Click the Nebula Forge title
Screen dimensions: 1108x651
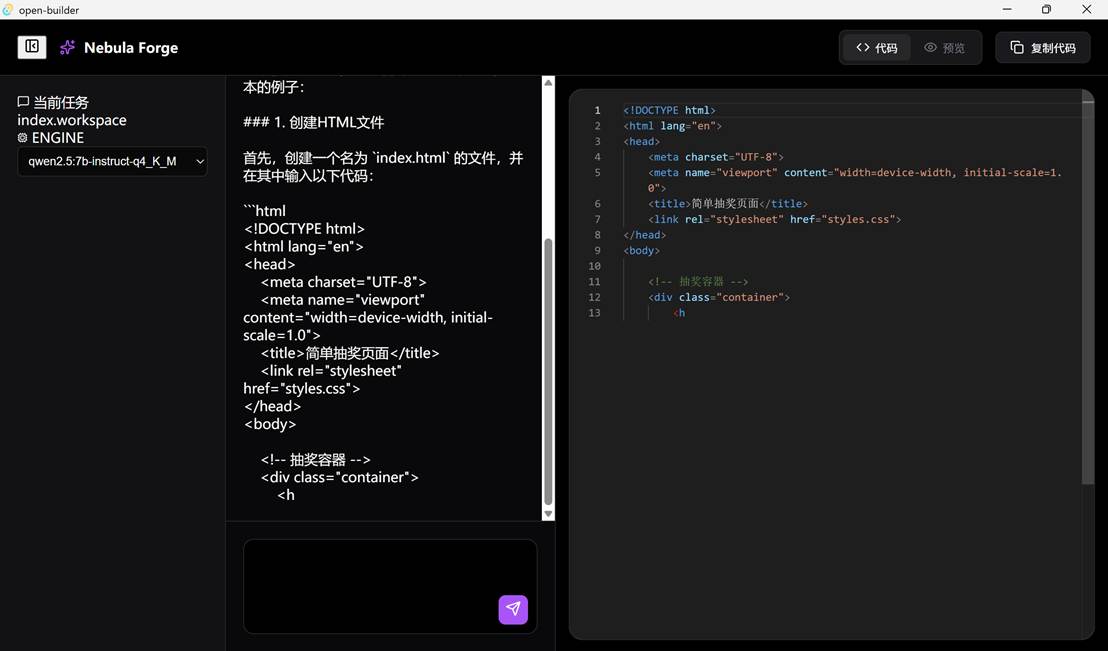(131, 47)
